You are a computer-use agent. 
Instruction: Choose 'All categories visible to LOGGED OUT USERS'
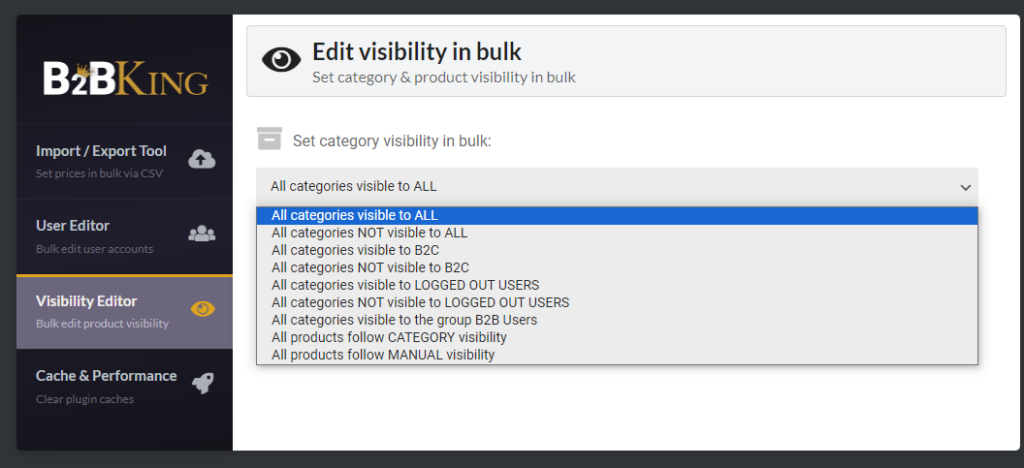point(405,285)
